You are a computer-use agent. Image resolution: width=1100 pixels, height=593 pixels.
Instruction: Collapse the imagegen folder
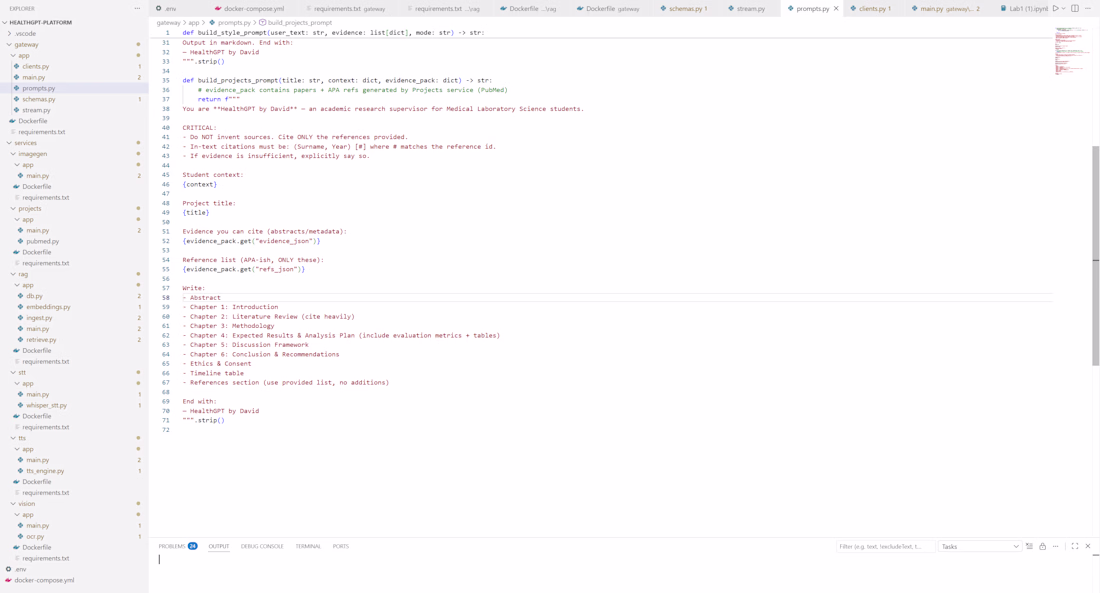pyautogui.click(x=32, y=154)
